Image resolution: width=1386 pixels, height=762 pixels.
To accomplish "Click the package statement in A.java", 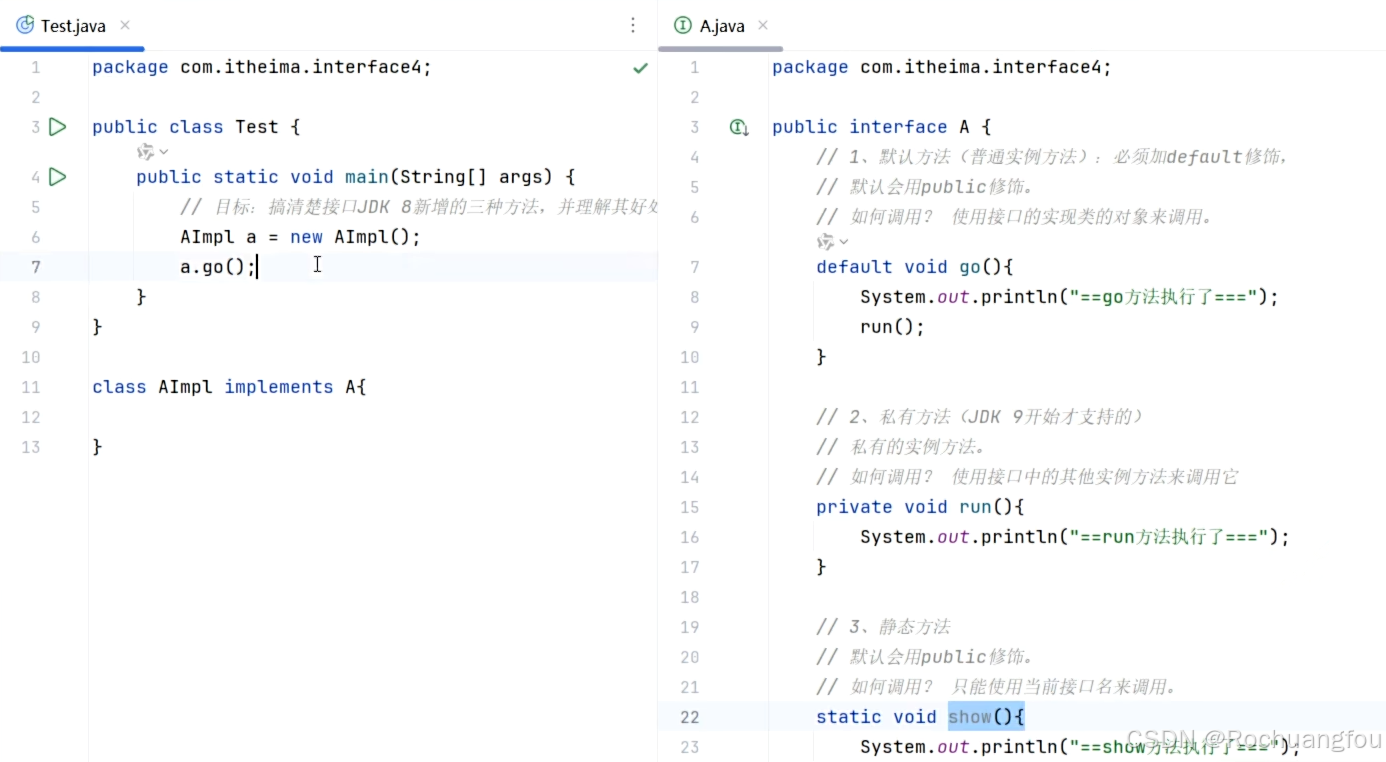I will tap(942, 67).
